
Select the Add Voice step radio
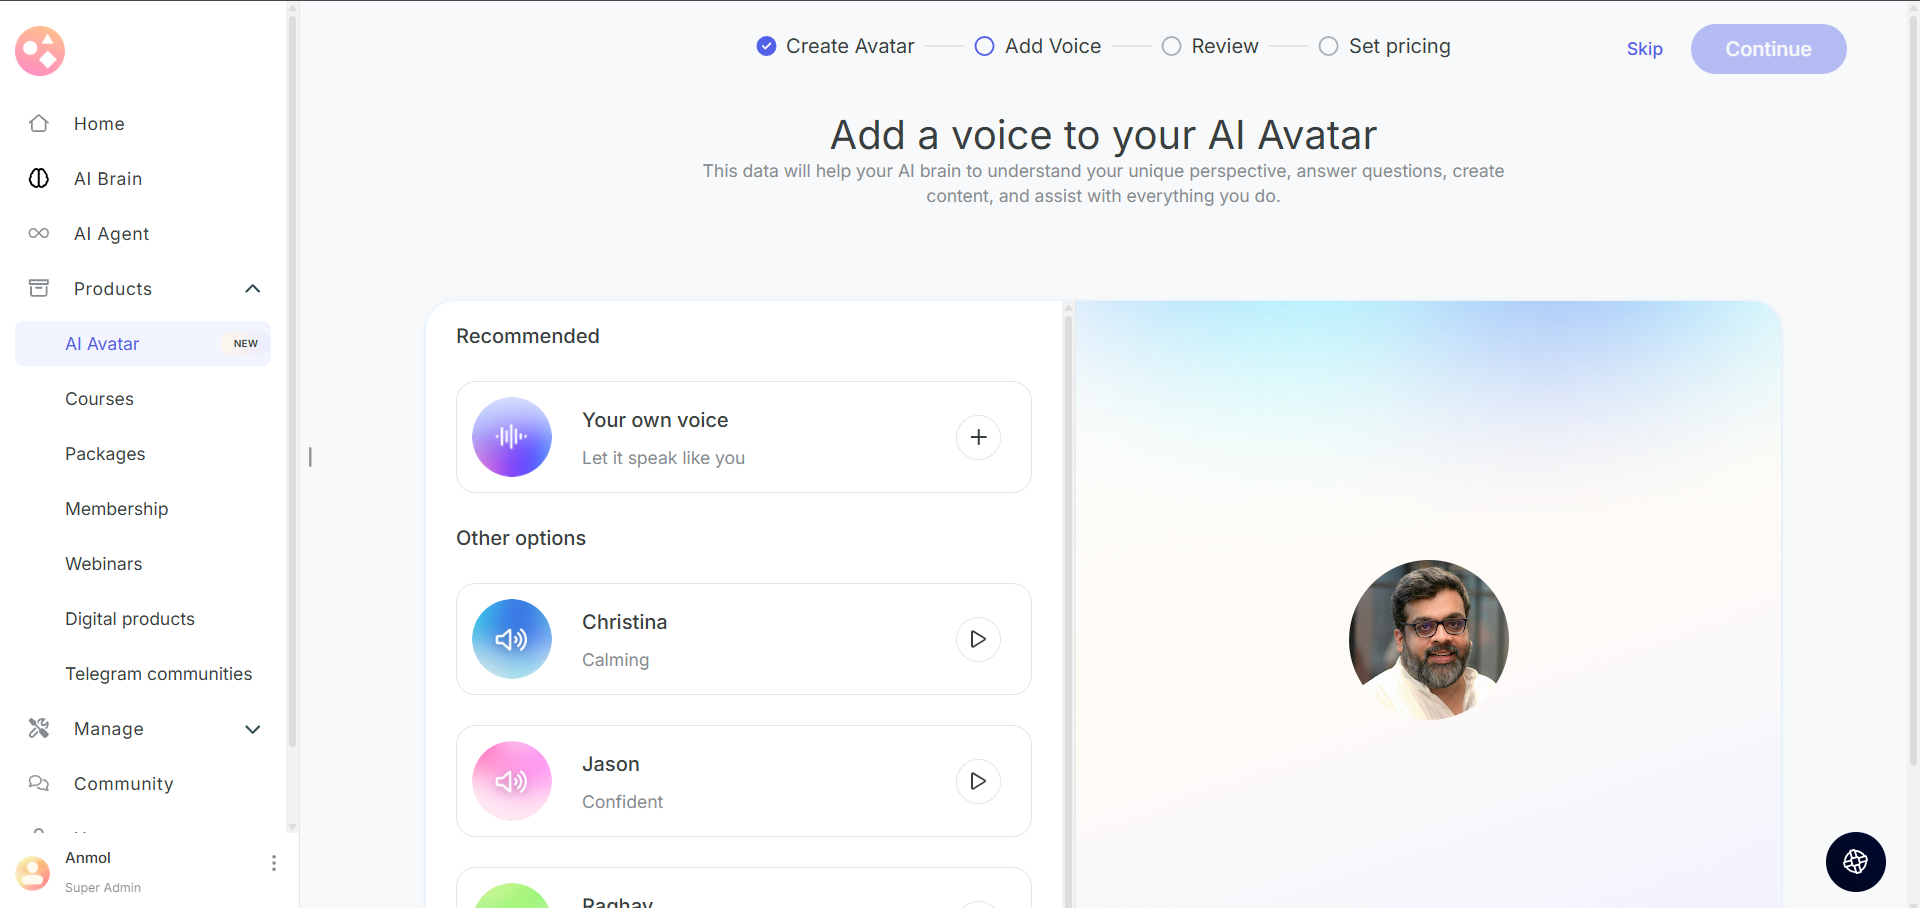tap(984, 46)
